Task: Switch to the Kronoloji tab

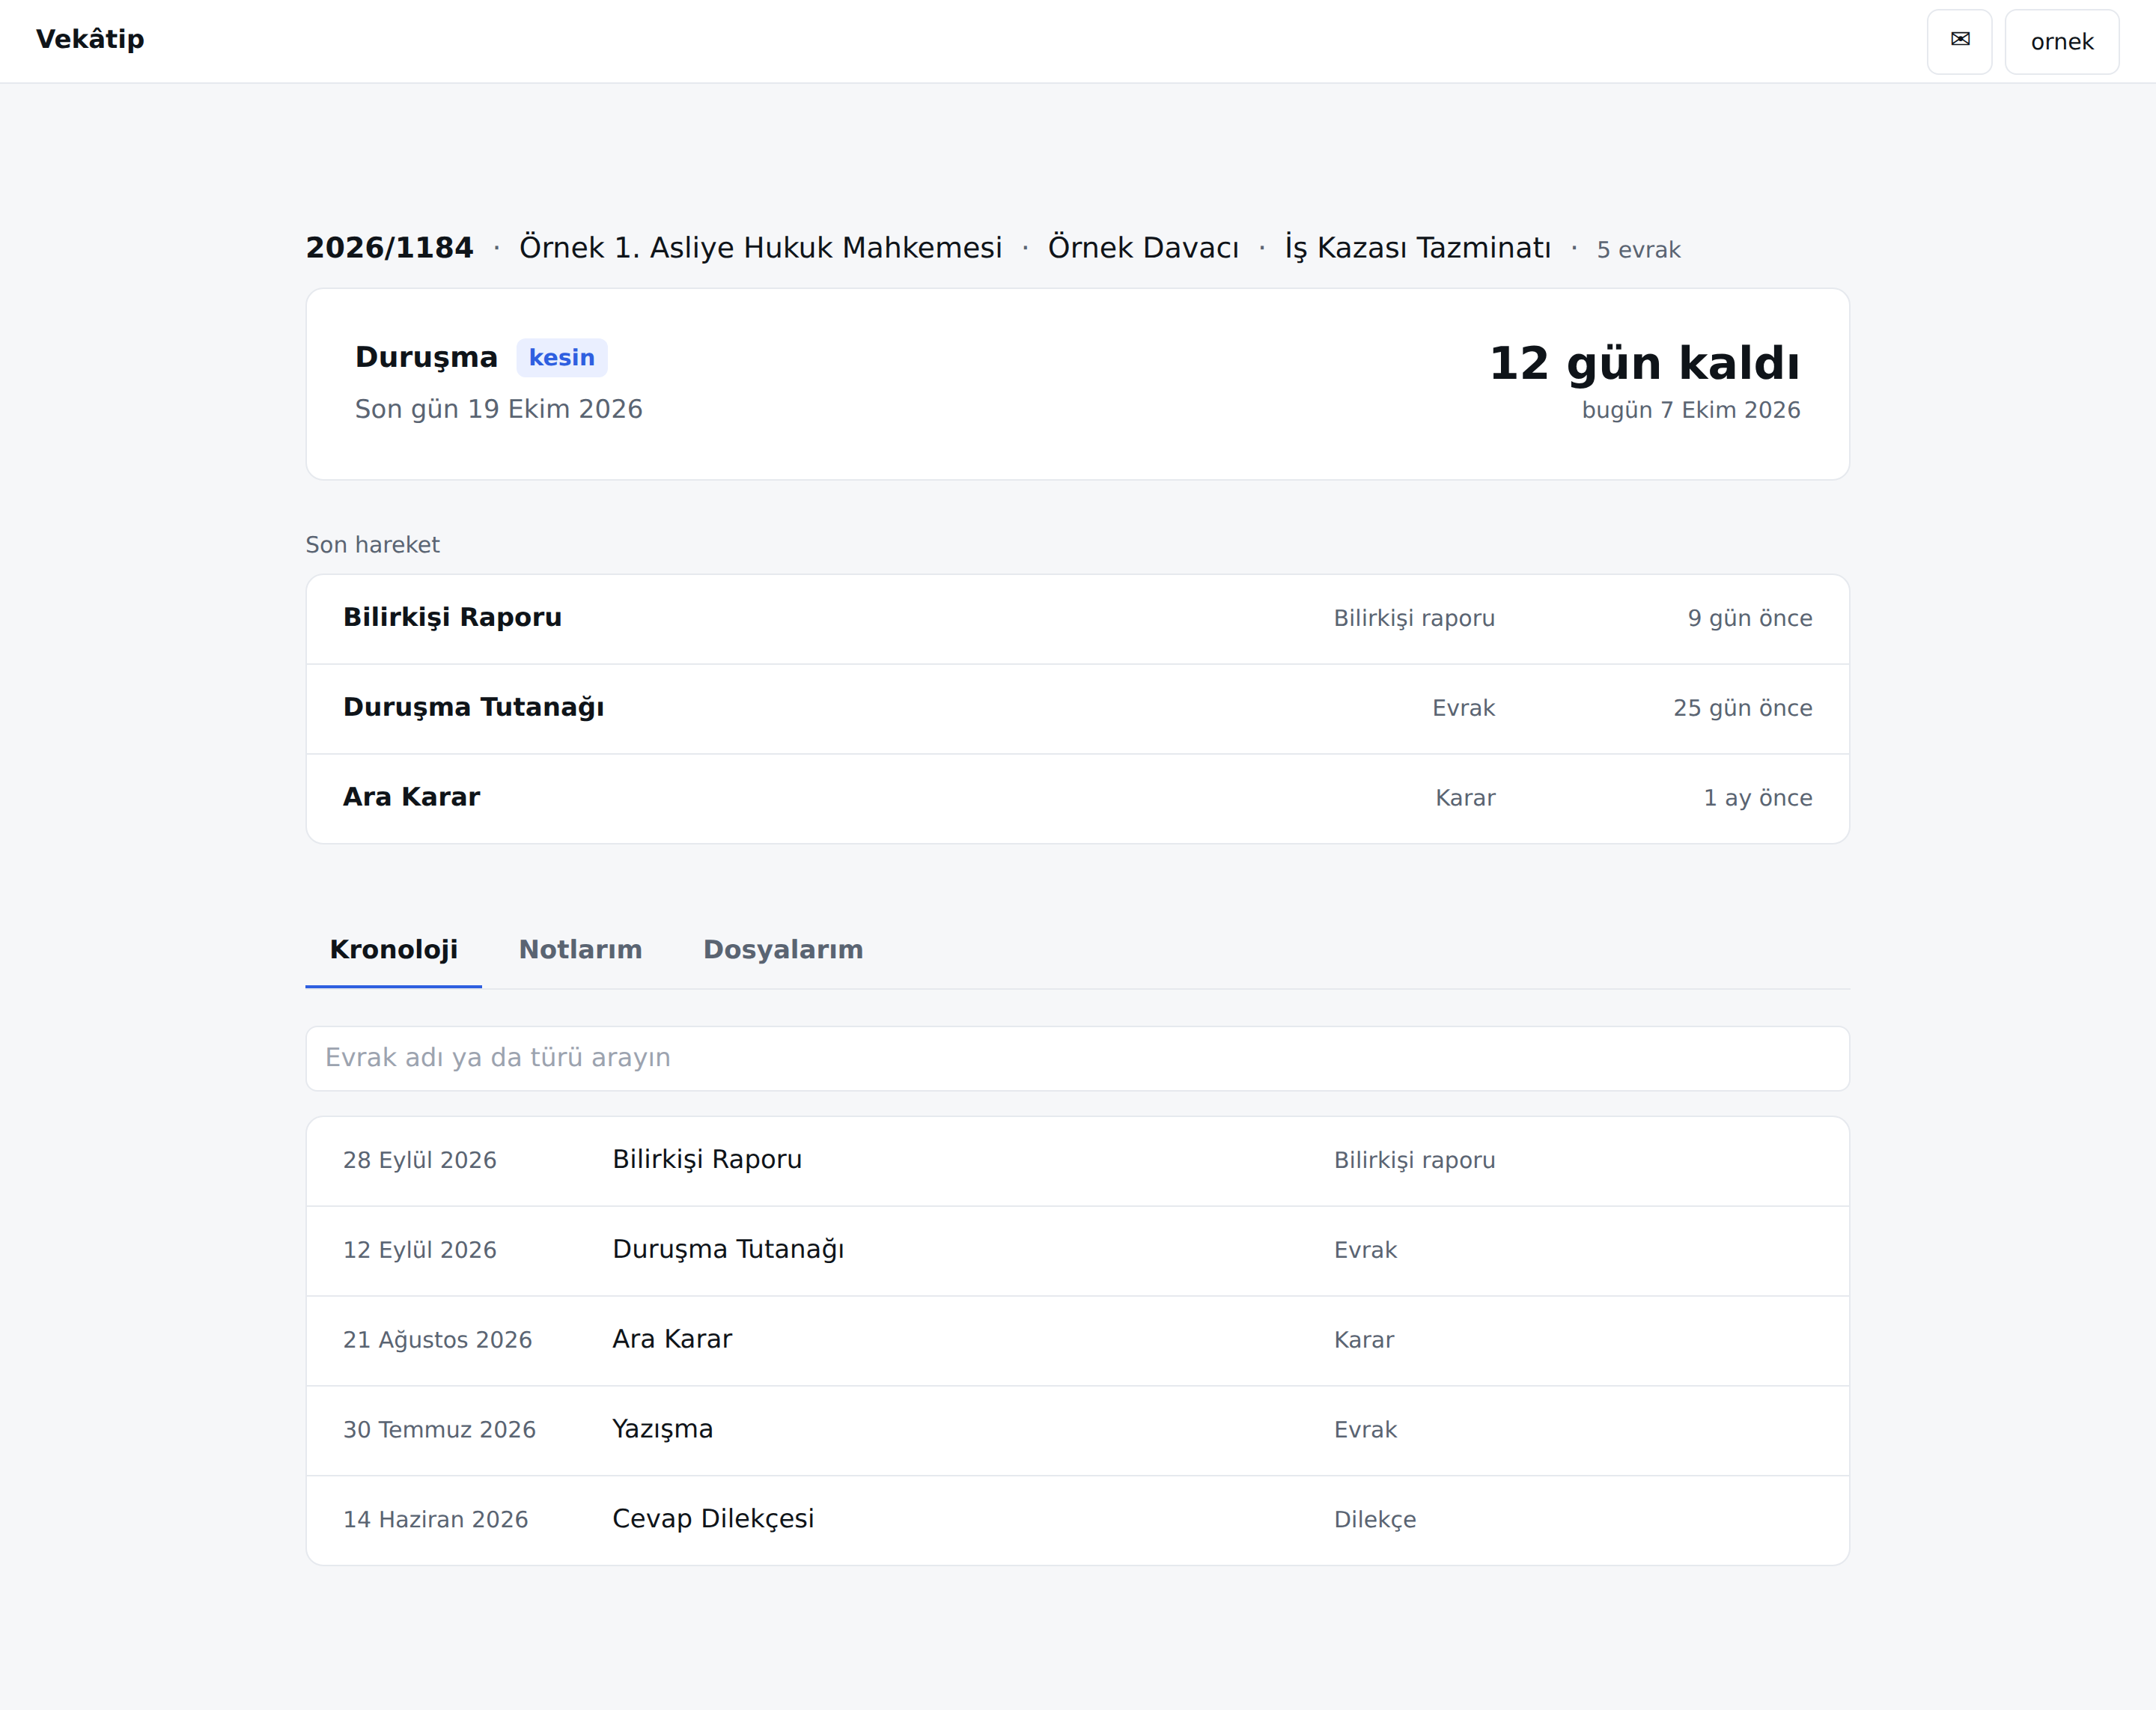Action: 393,949
